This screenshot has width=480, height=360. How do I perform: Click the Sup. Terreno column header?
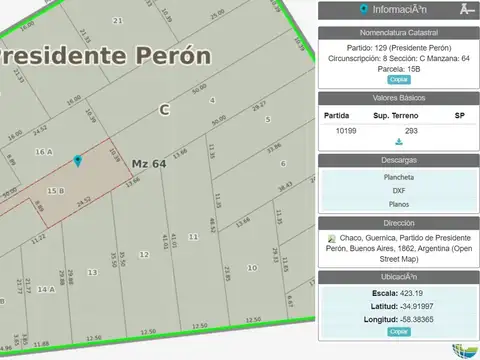(x=396, y=116)
